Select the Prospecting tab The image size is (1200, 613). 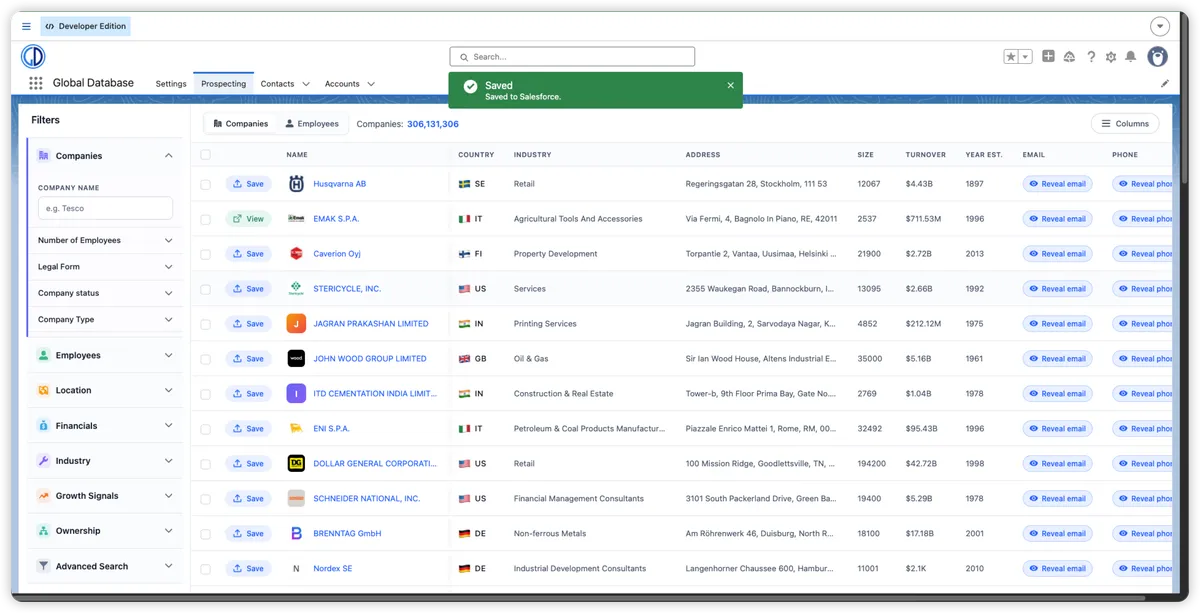click(223, 84)
